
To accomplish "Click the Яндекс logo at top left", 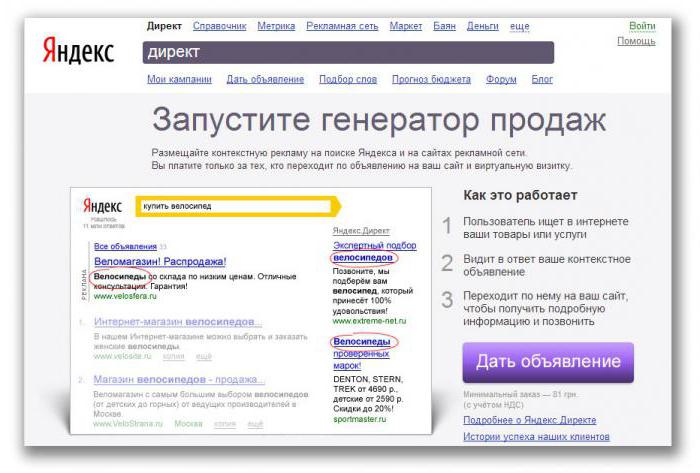I will pos(78,50).
